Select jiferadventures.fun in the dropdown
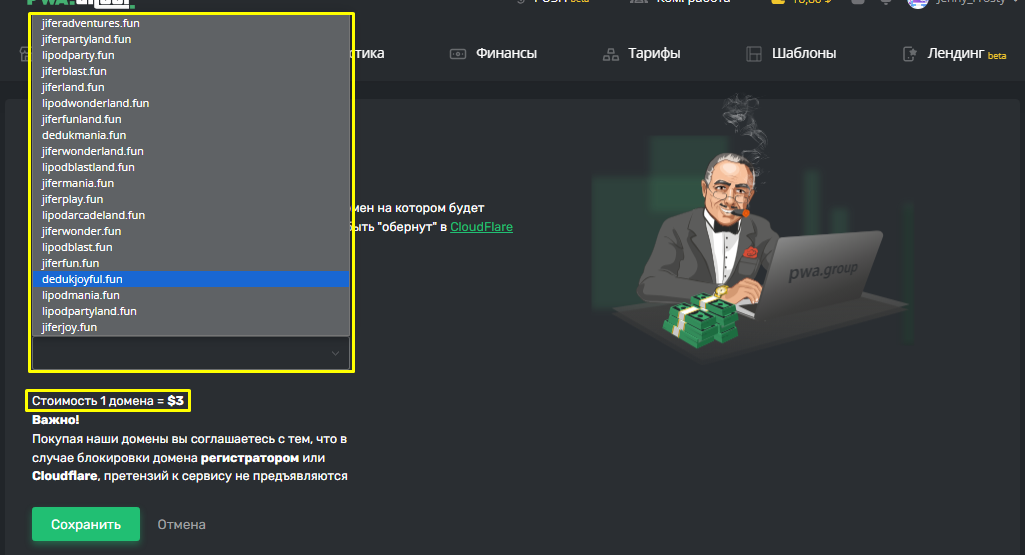The width and height of the screenshot is (1025, 555). pyautogui.click(x=191, y=23)
